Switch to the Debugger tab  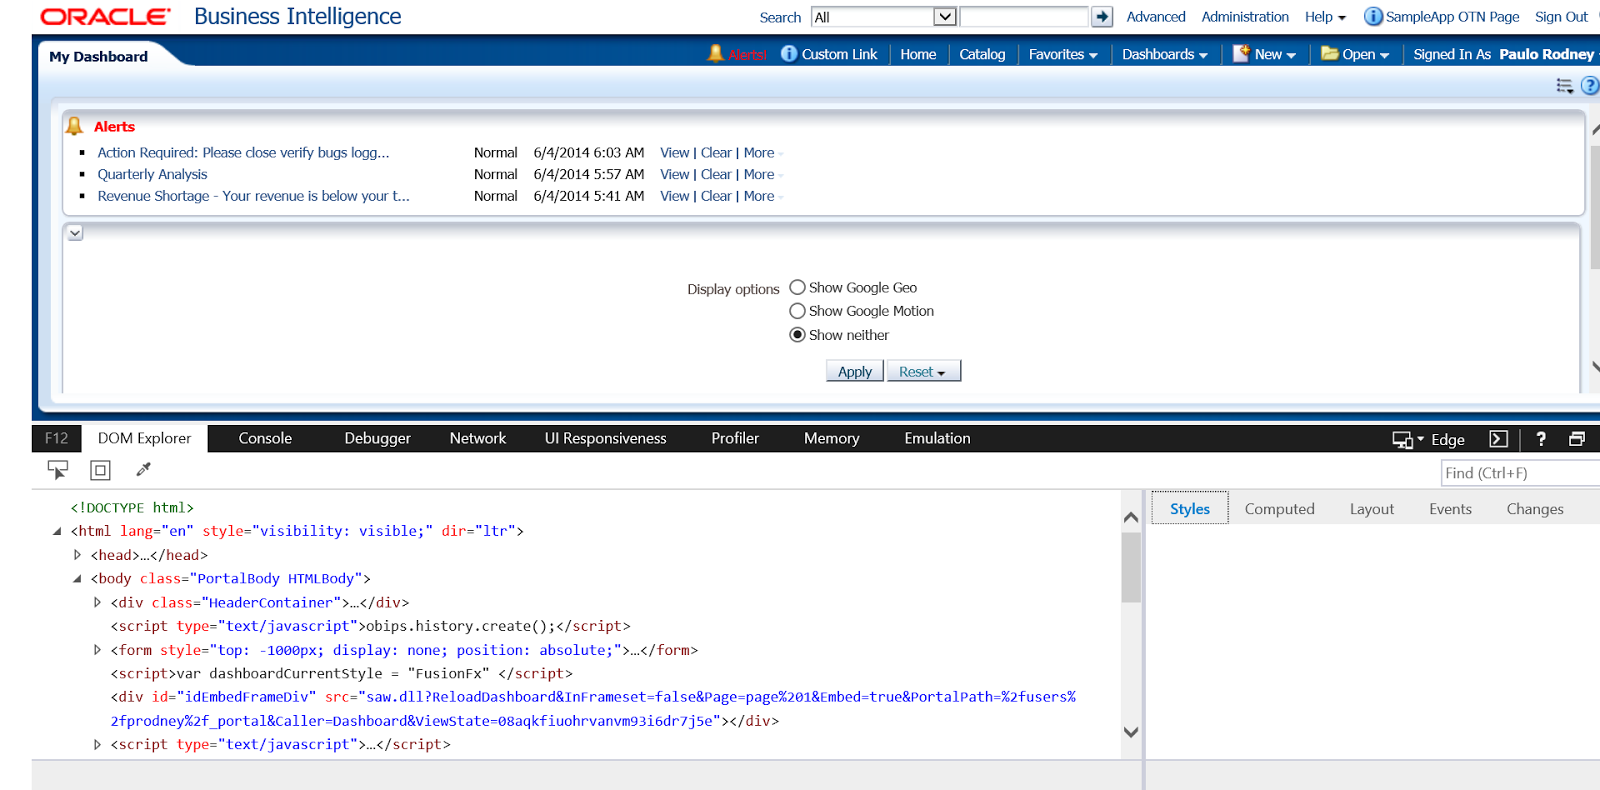[378, 438]
